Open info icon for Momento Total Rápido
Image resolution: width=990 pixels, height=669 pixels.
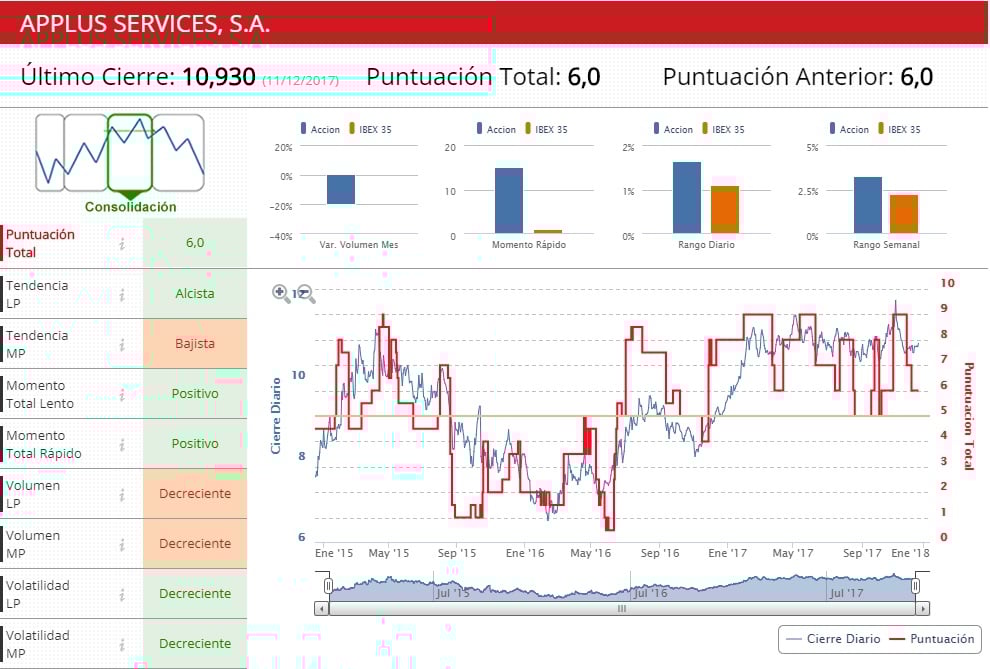point(122,444)
